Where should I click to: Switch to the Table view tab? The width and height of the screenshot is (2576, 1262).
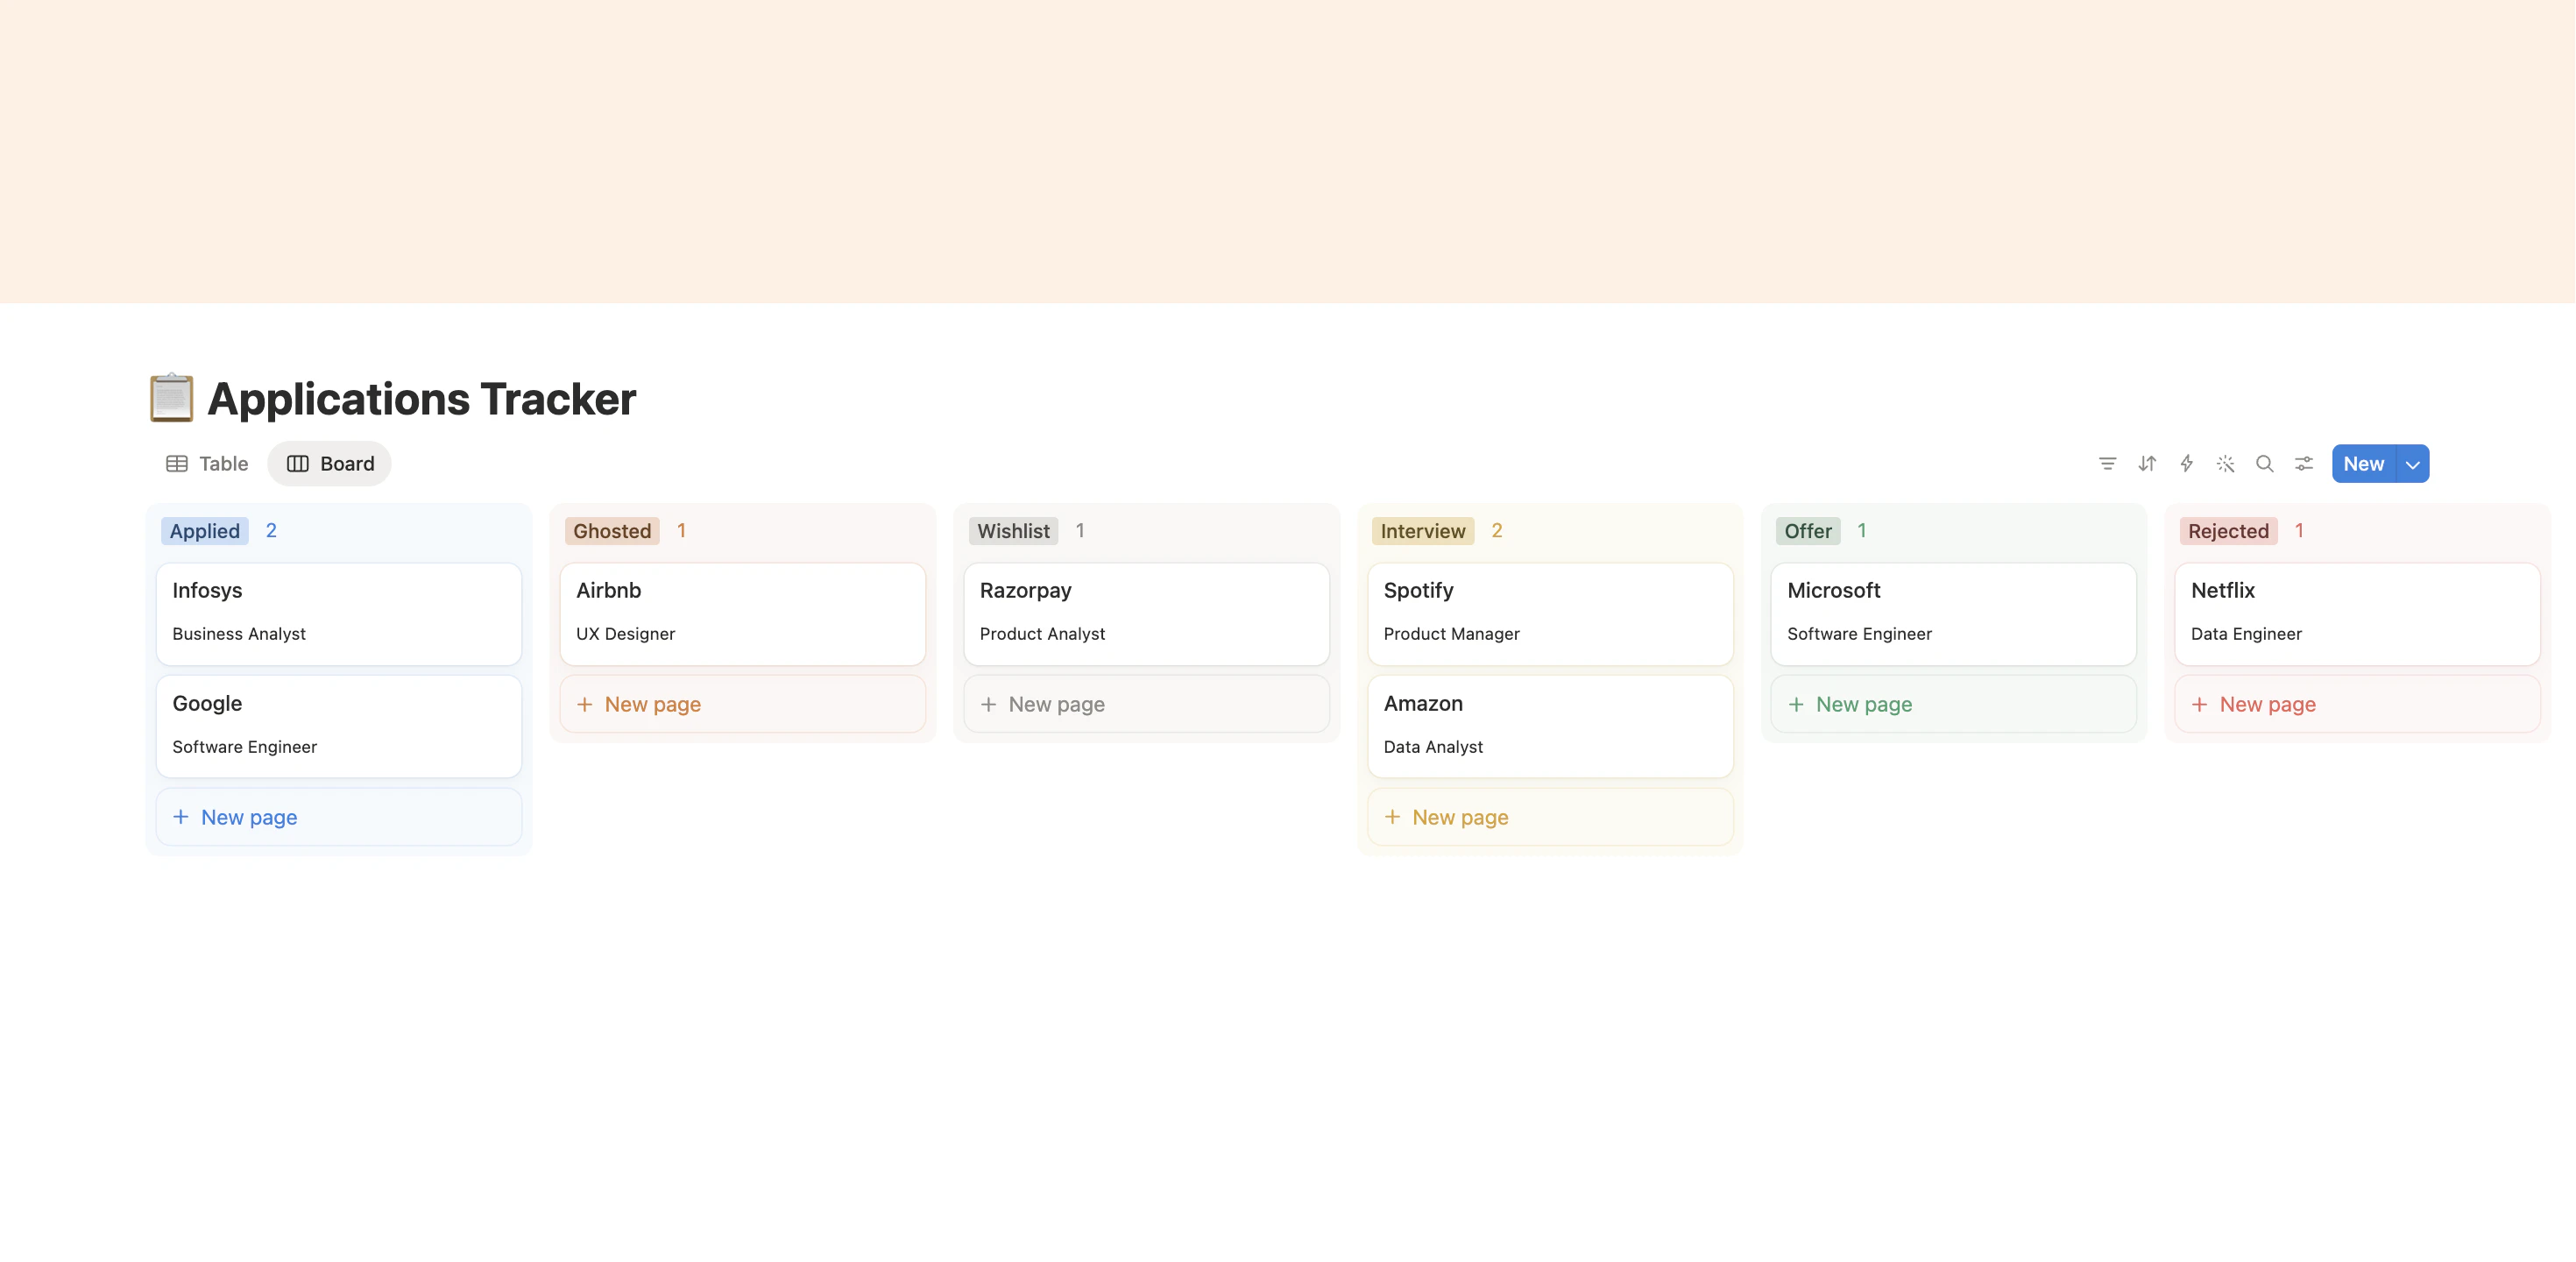click(x=207, y=464)
